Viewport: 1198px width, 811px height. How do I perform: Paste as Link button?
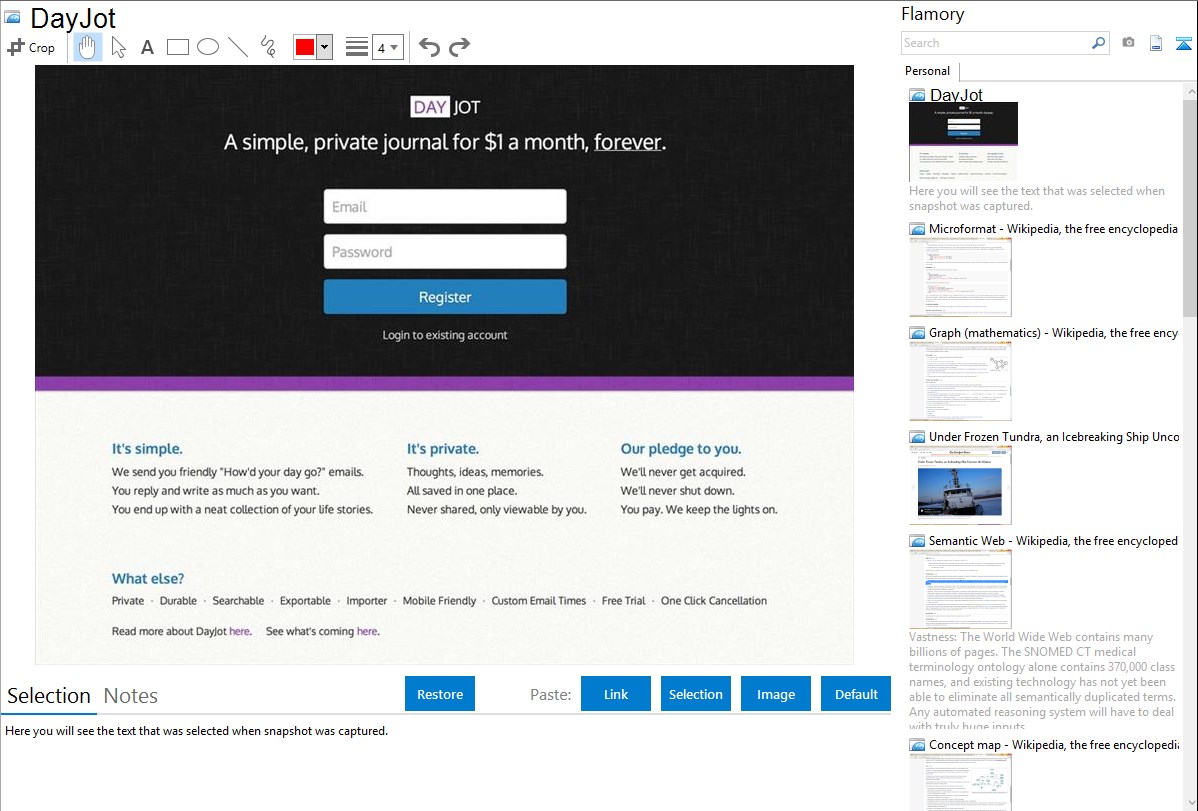616,694
